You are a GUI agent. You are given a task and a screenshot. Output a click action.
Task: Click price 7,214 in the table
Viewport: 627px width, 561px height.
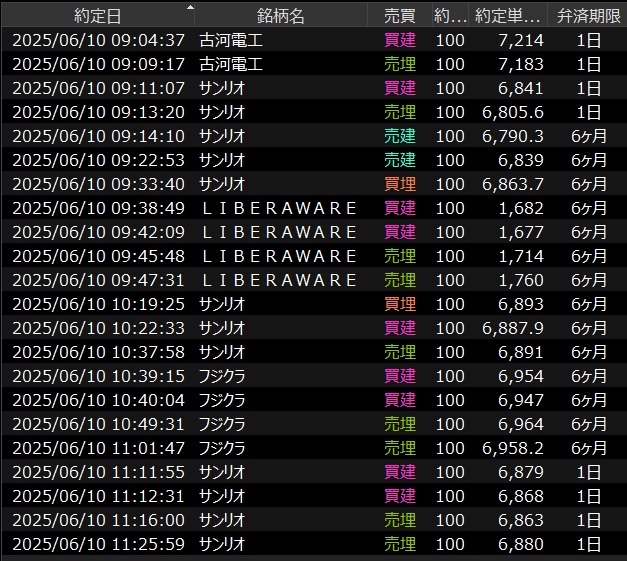click(x=521, y=40)
